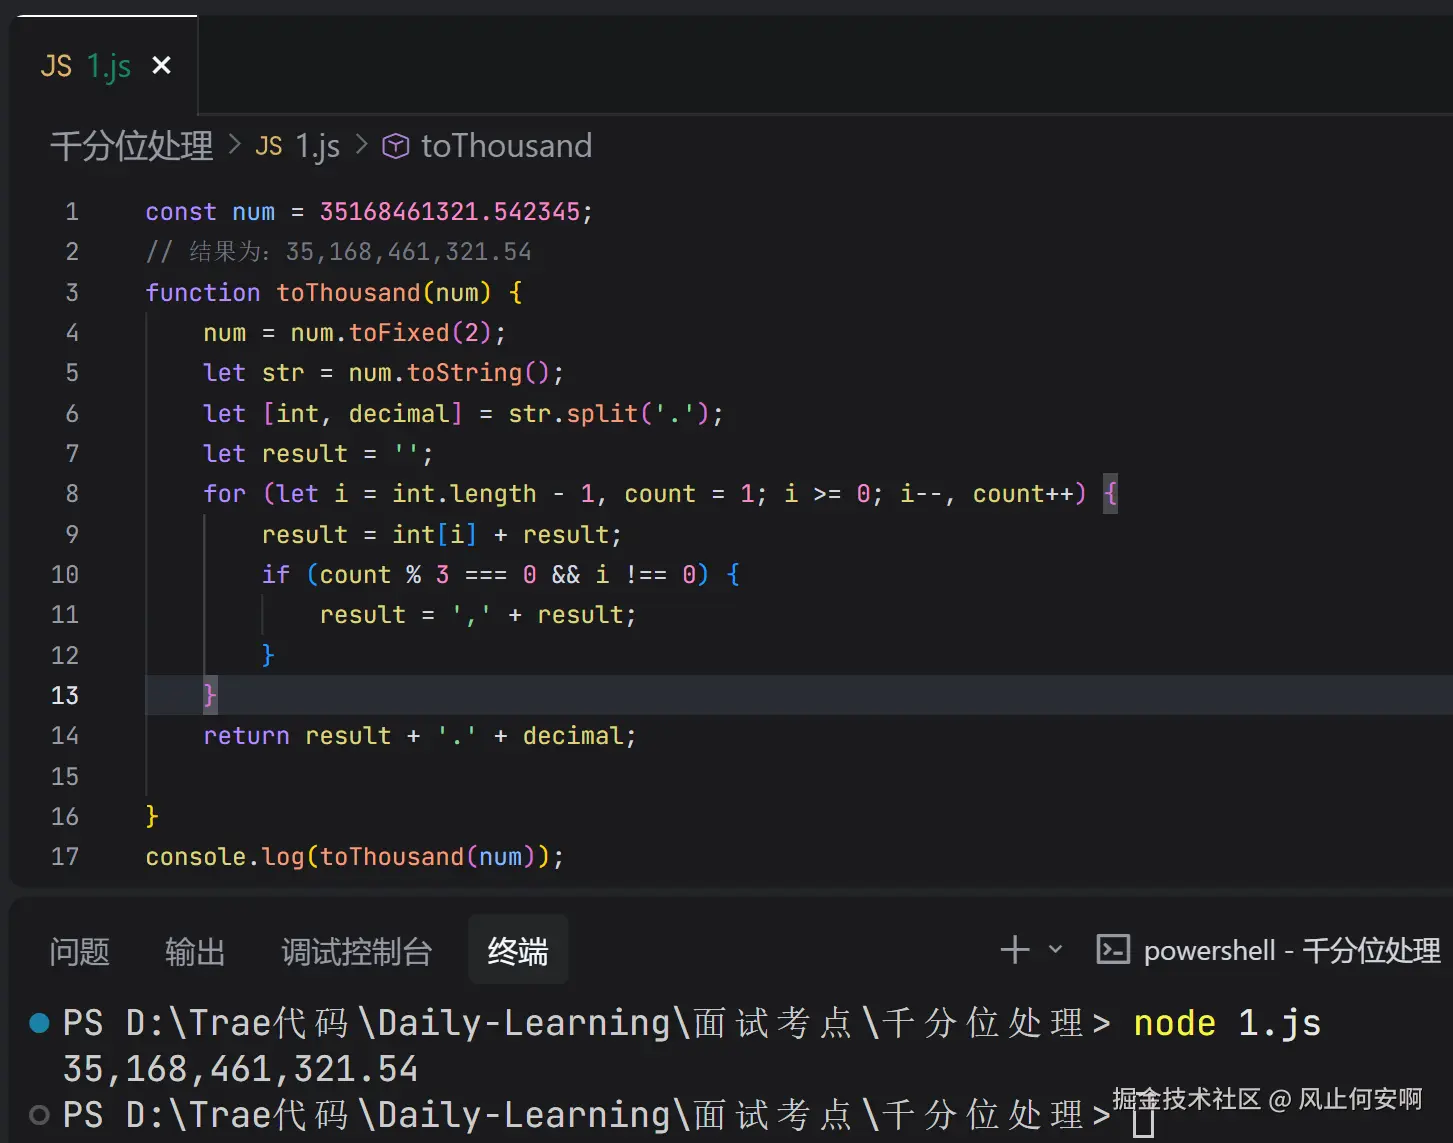Select the 1.js editor tab
The image size is (1453, 1143).
[x=87, y=66]
